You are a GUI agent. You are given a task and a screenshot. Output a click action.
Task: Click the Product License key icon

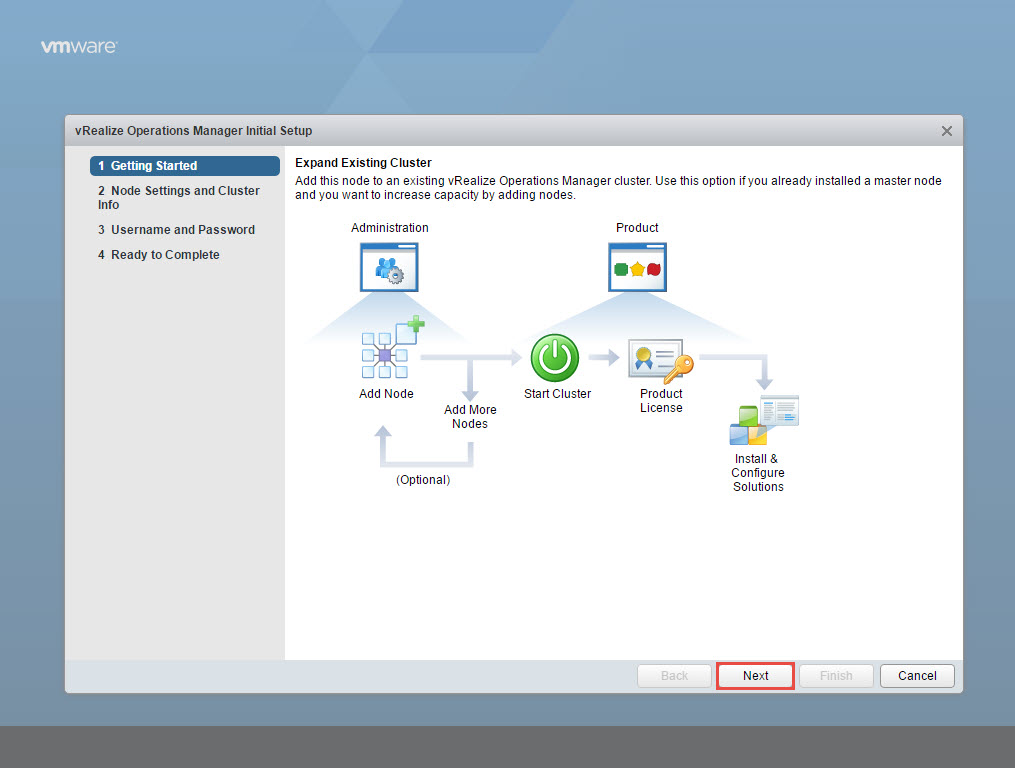[x=661, y=361]
